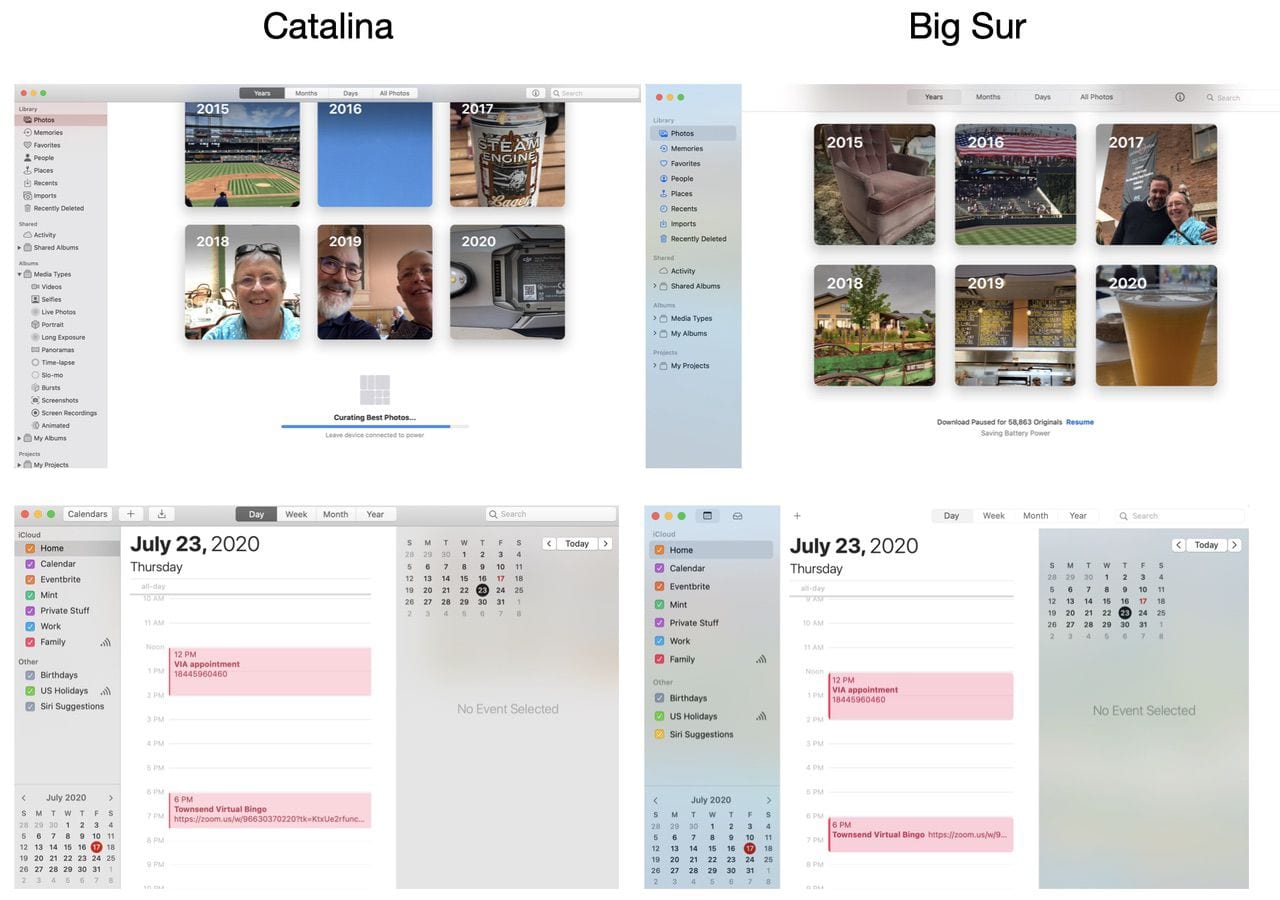Click Resume link to continue download
Screen dimensions: 1280x900
point(1079,422)
